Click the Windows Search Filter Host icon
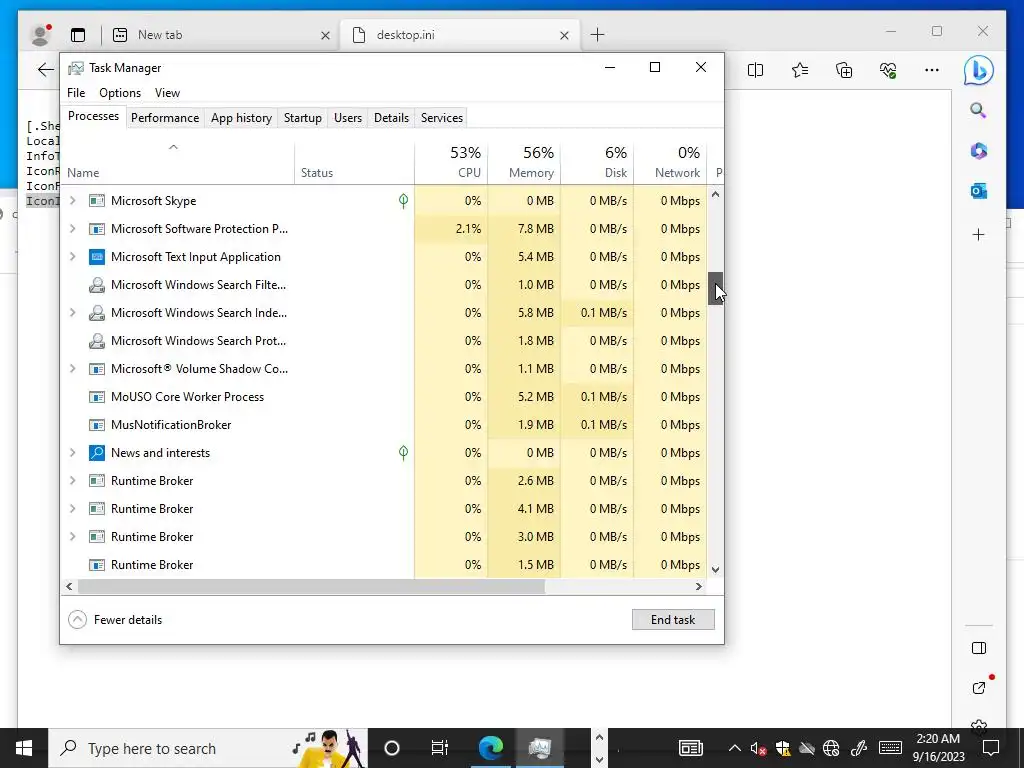The width and height of the screenshot is (1024, 768). pos(97,285)
